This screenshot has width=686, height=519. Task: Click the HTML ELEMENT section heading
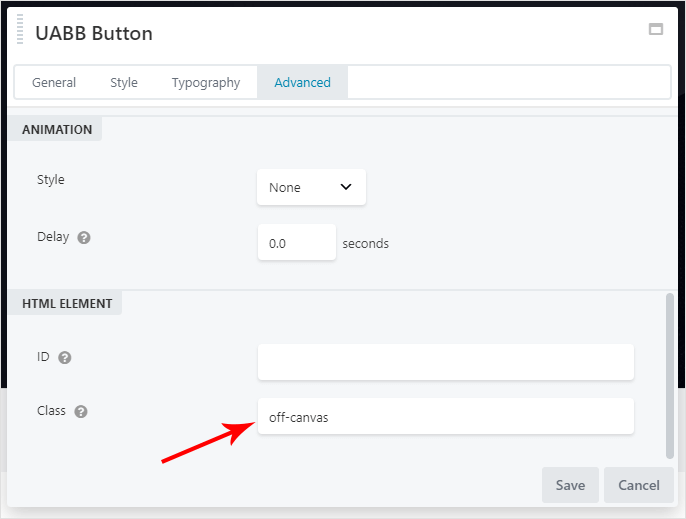coord(67,303)
